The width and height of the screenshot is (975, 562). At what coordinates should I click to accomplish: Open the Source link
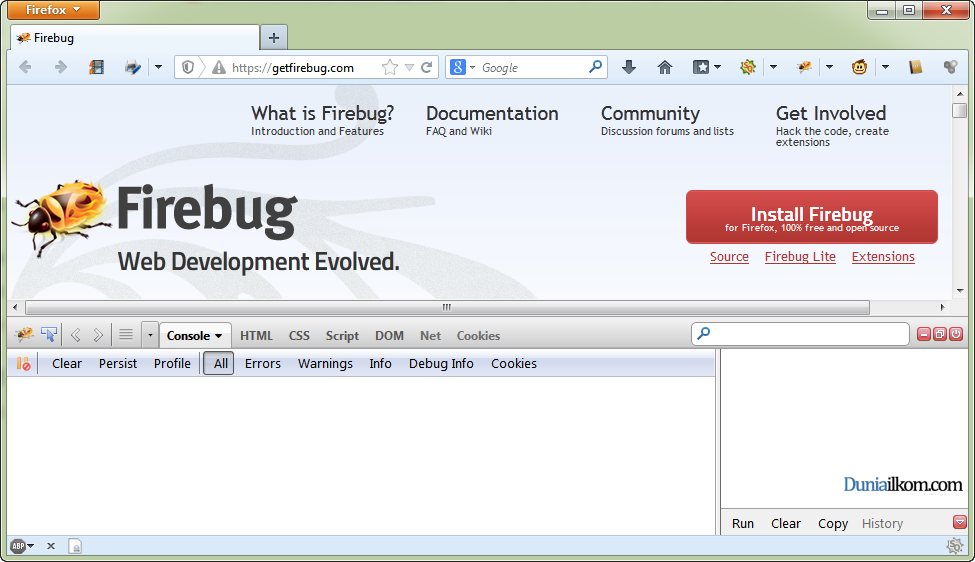(x=729, y=257)
